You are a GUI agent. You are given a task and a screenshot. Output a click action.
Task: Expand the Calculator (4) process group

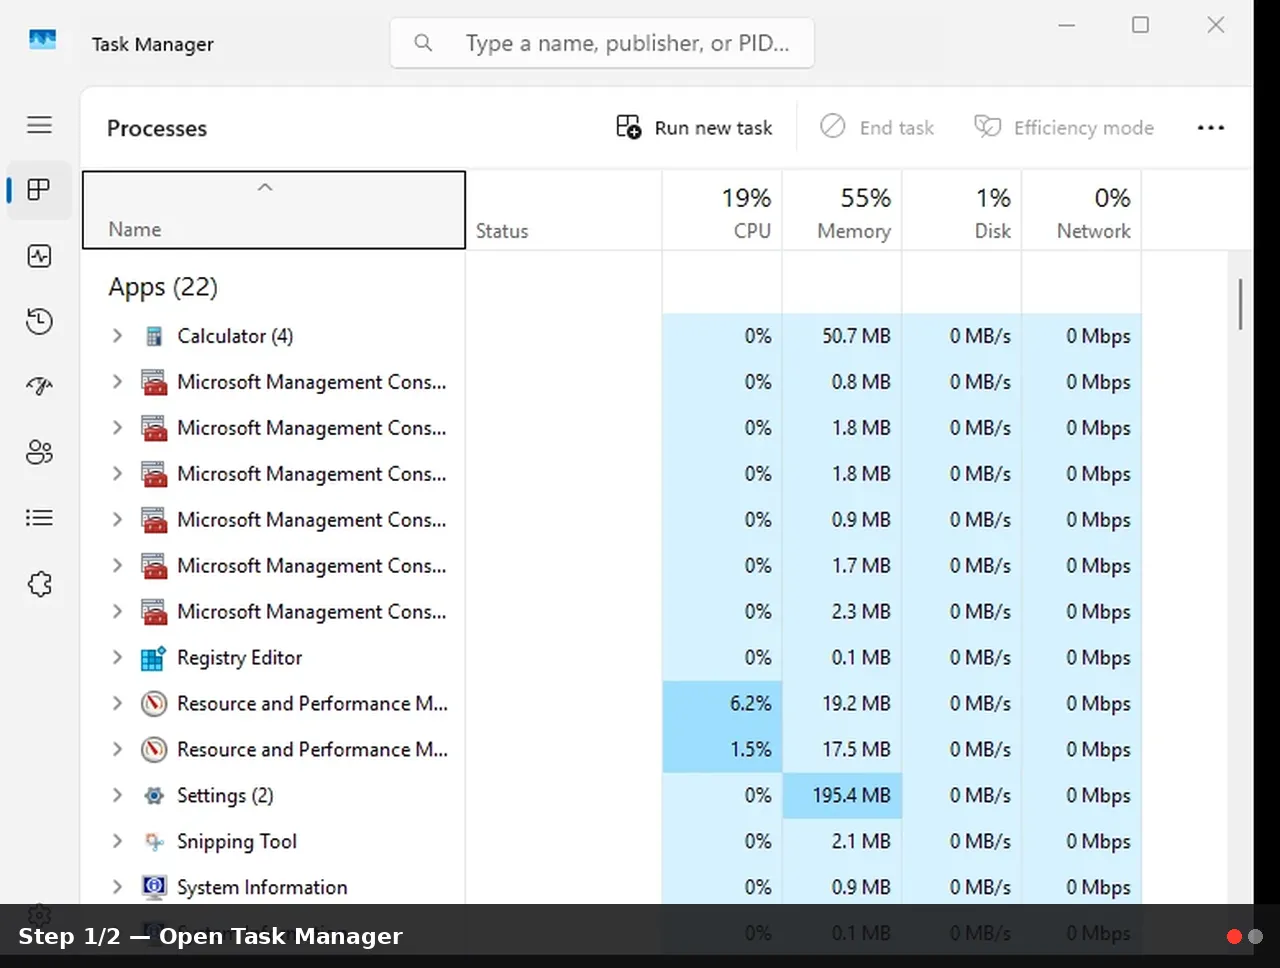pyautogui.click(x=117, y=336)
